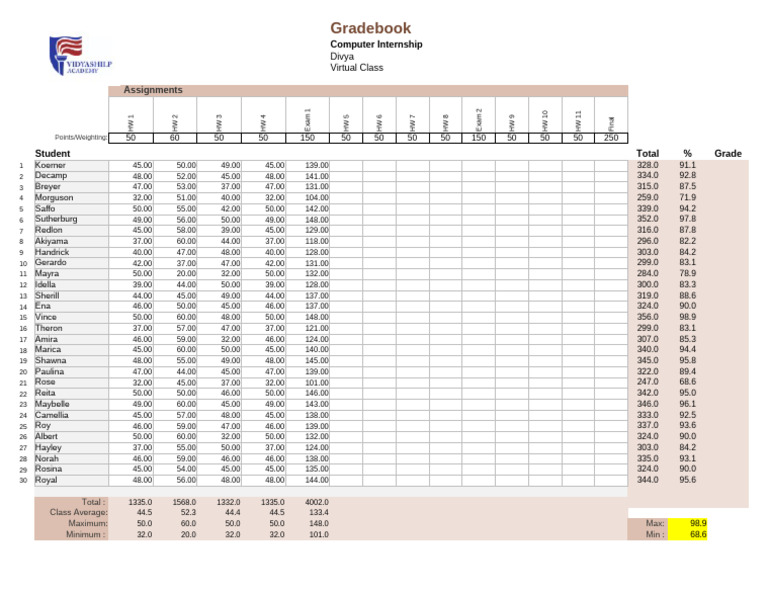Select the instructor name Divya
This screenshot has width=768, height=594.
tap(342, 56)
